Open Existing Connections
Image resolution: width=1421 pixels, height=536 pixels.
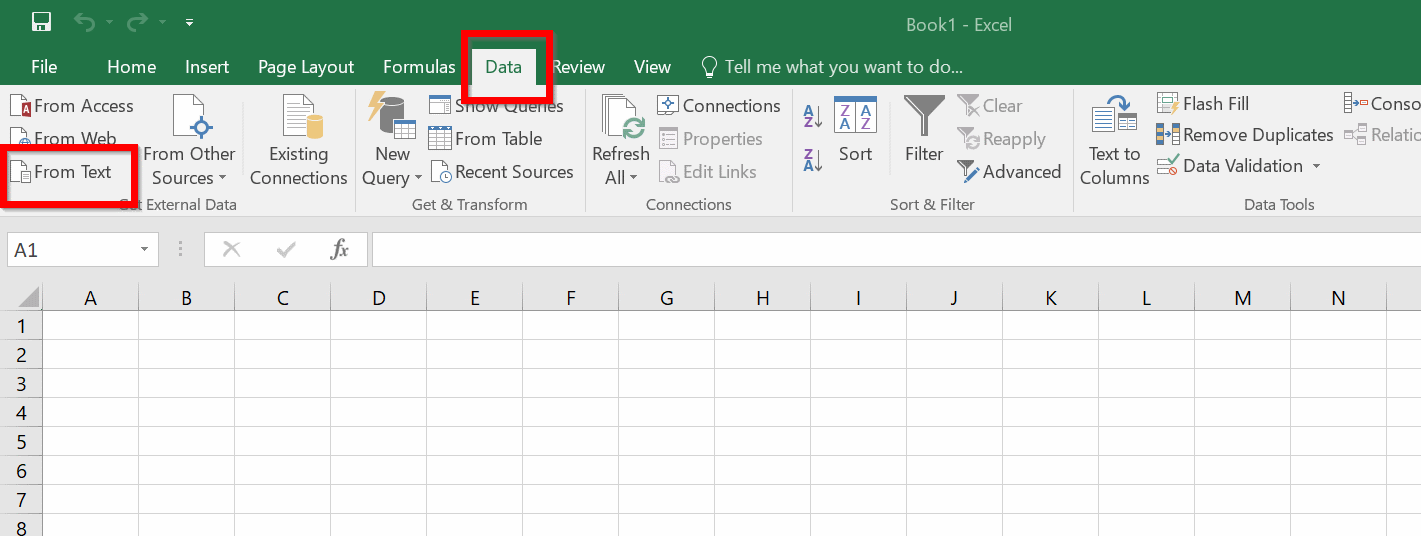(x=298, y=140)
